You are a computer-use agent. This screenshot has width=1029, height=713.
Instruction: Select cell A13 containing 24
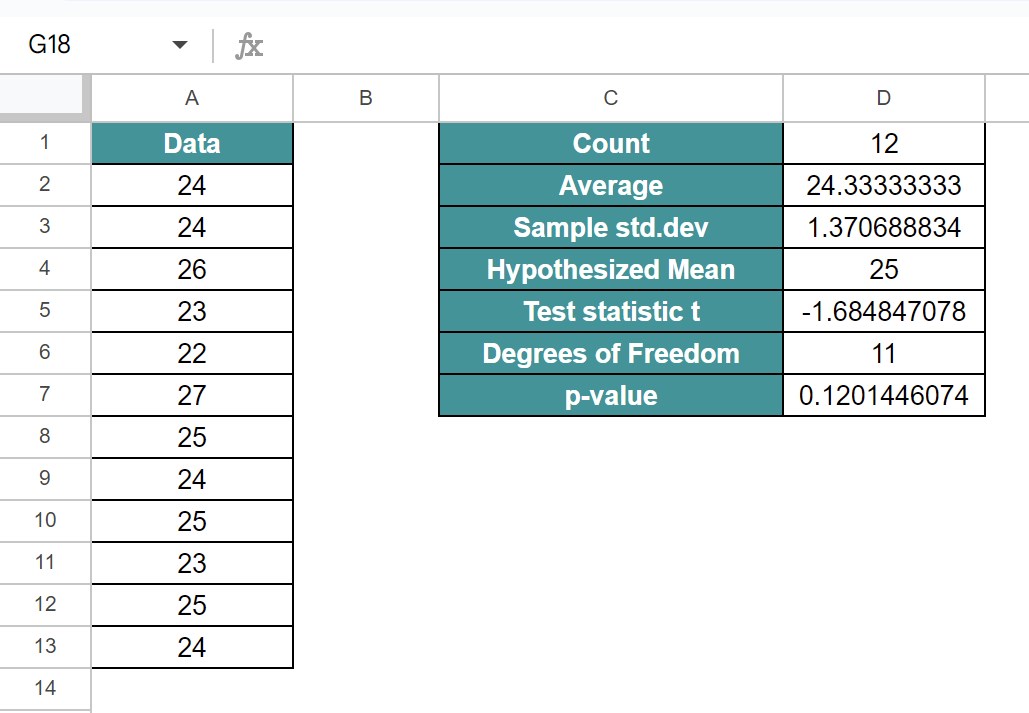(x=192, y=647)
